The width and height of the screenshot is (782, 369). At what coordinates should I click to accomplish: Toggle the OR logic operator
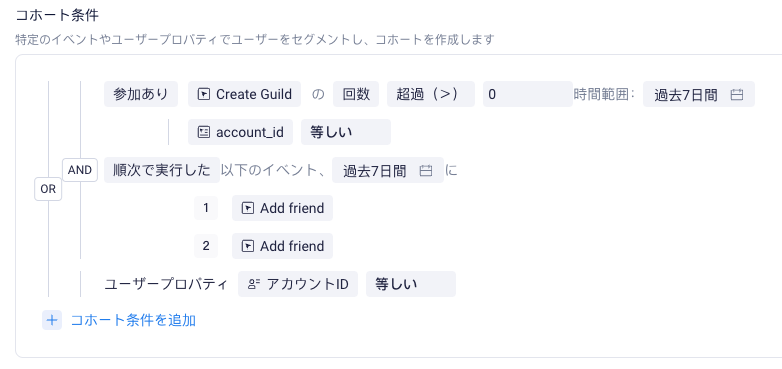click(x=48, y=189)
